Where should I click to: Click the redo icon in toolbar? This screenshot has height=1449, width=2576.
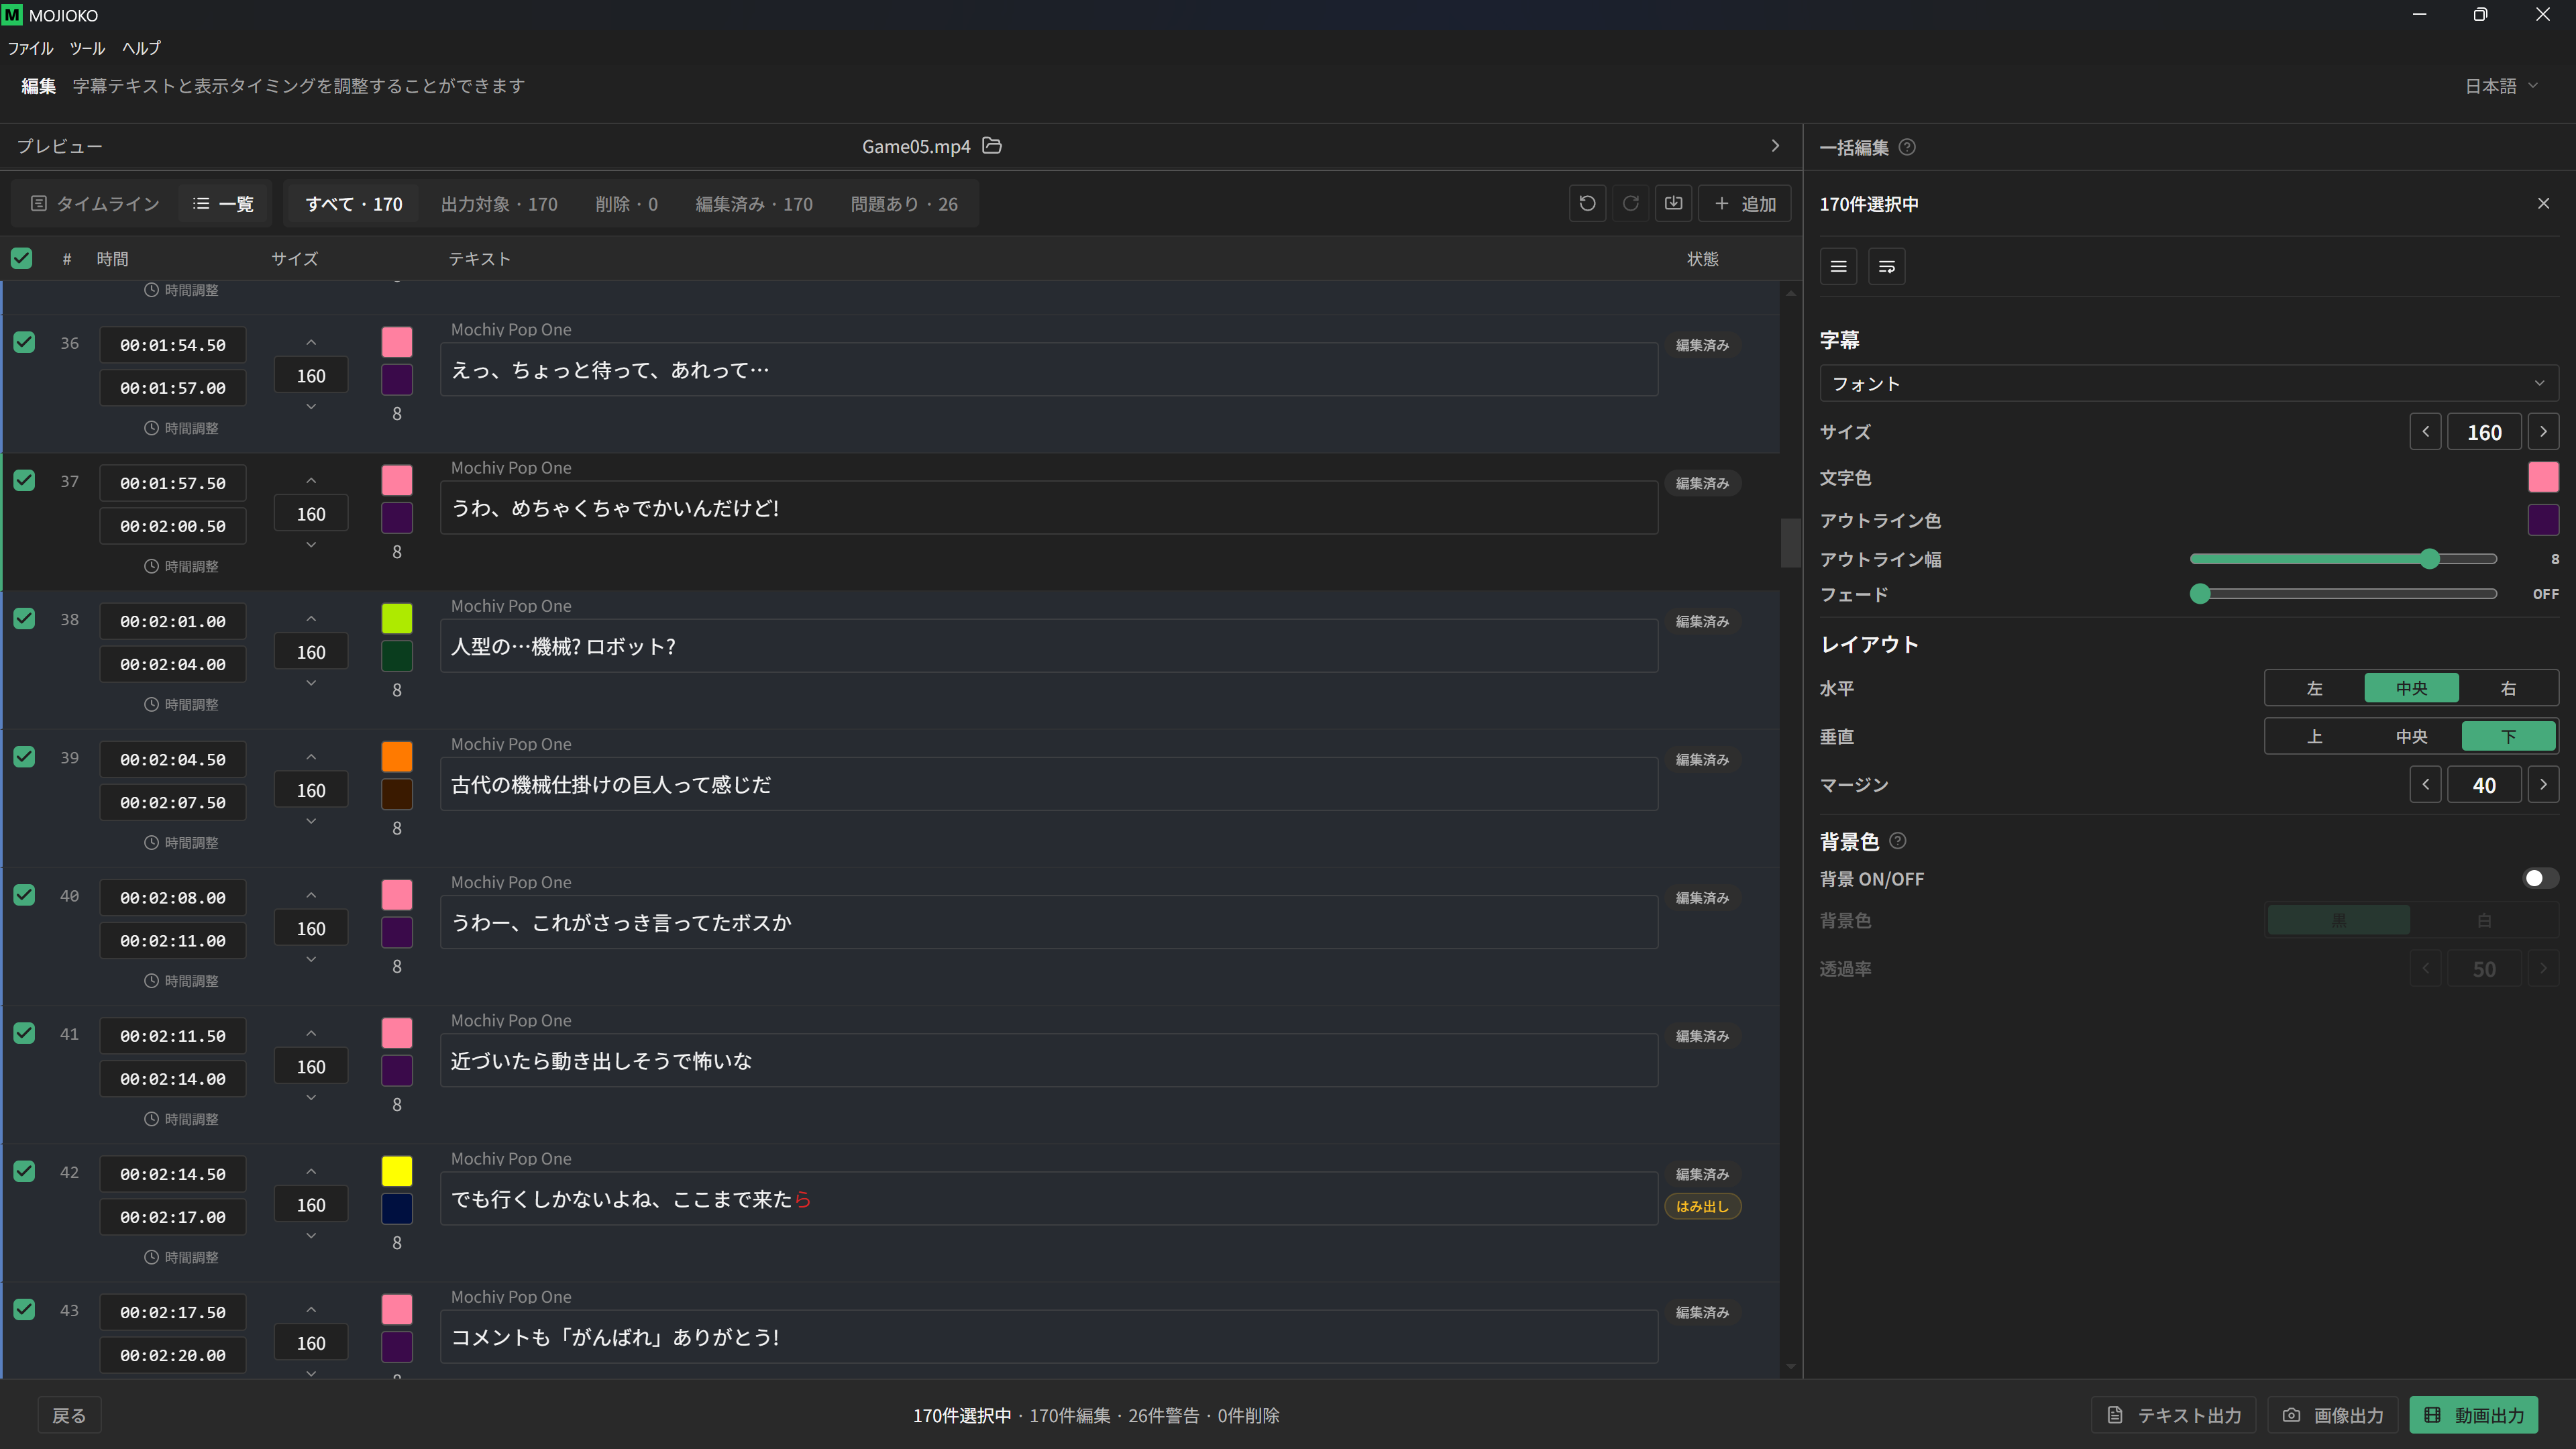(x=1630, y=204)
